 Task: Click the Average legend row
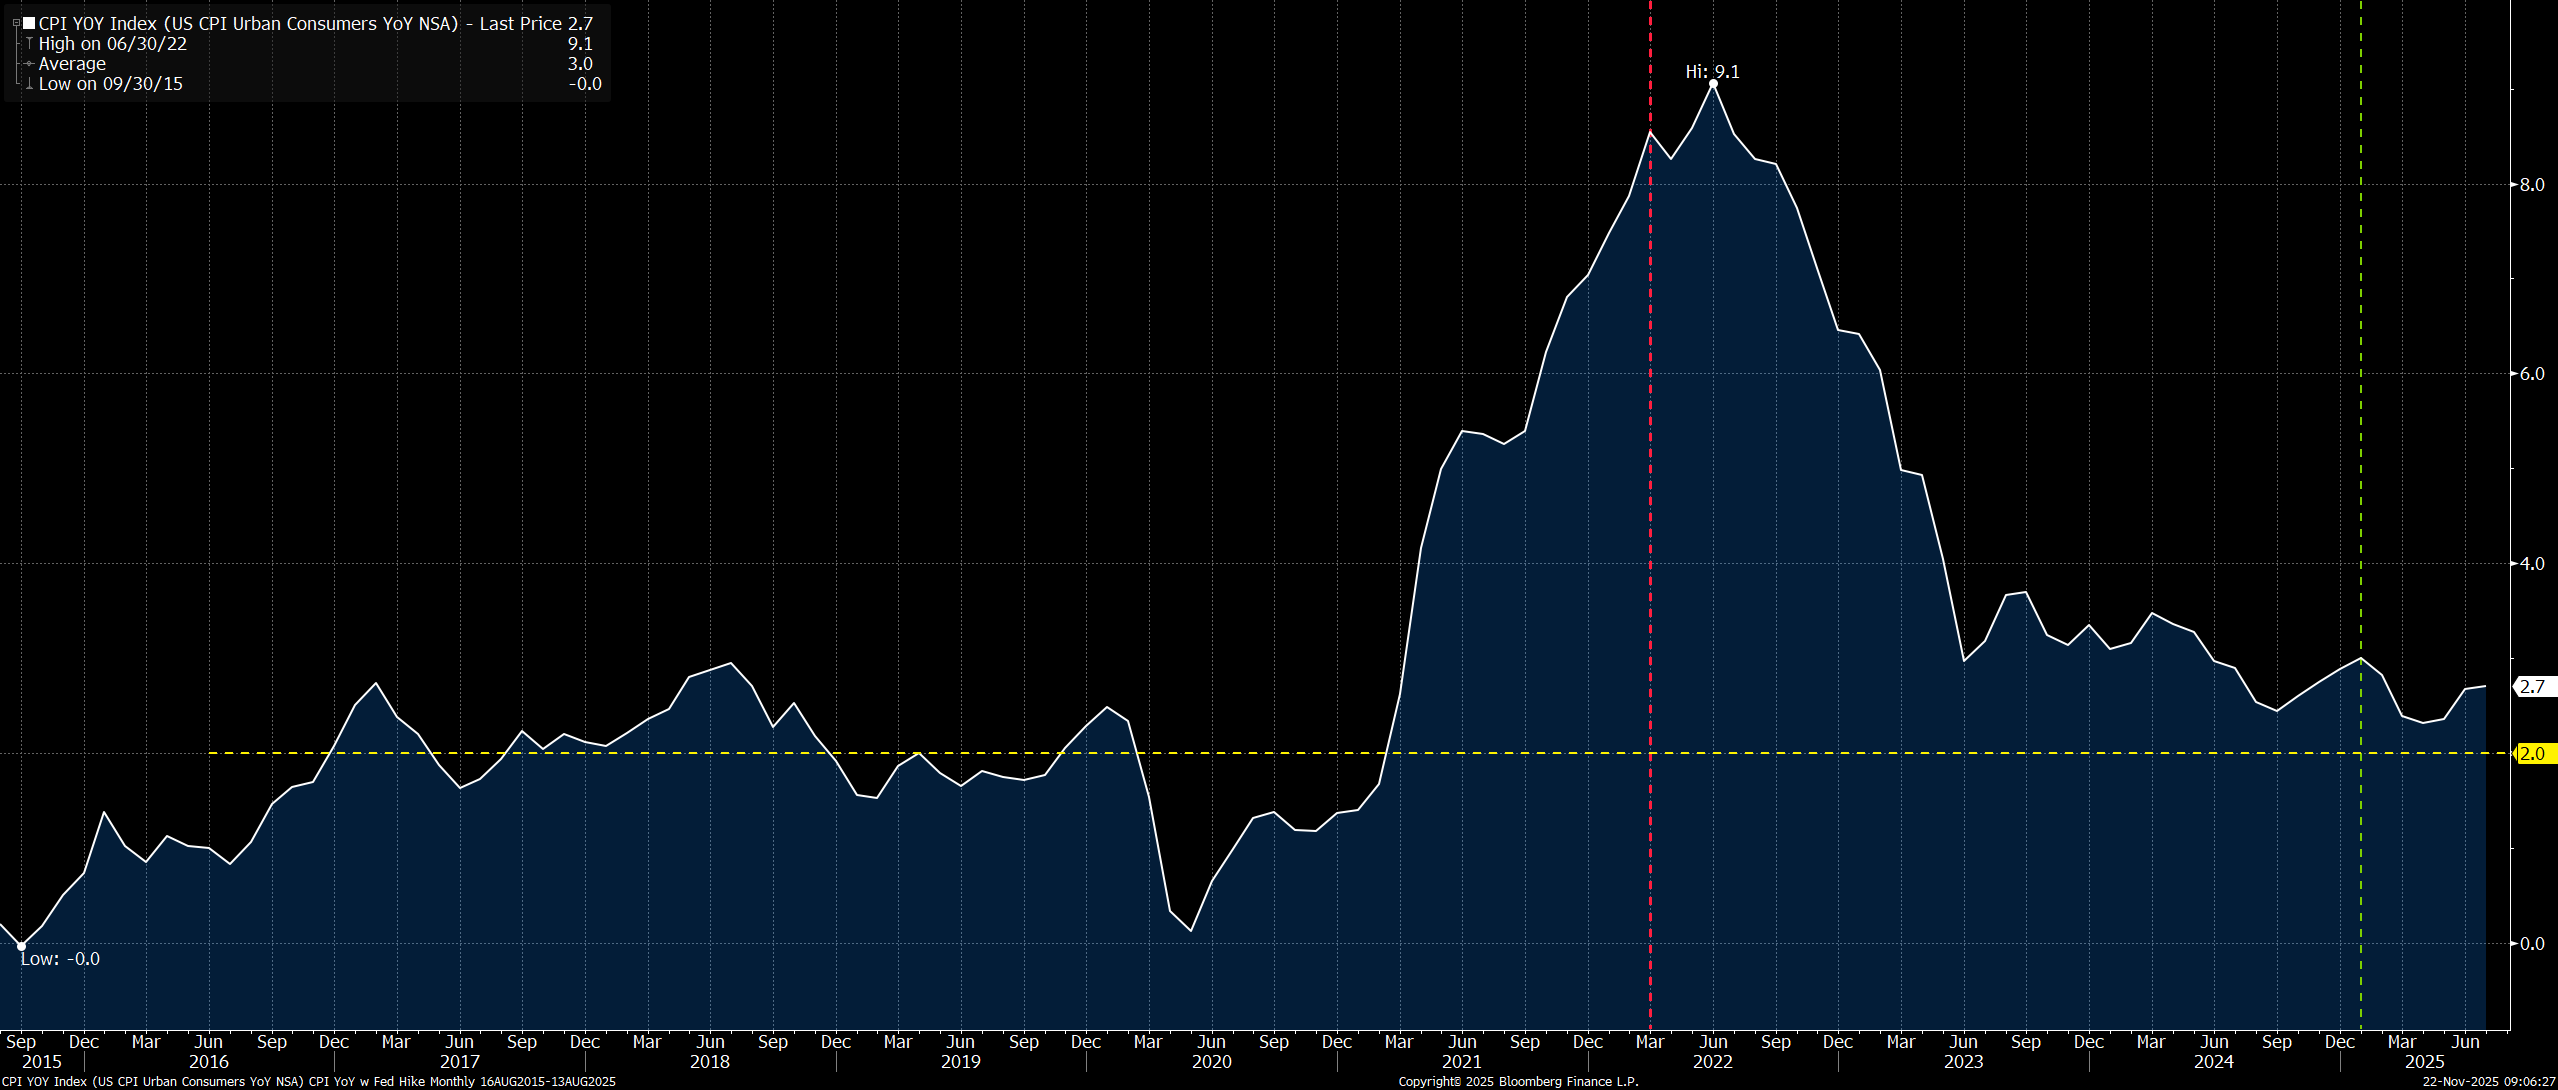pyautogui.click(x=72, y=64)
